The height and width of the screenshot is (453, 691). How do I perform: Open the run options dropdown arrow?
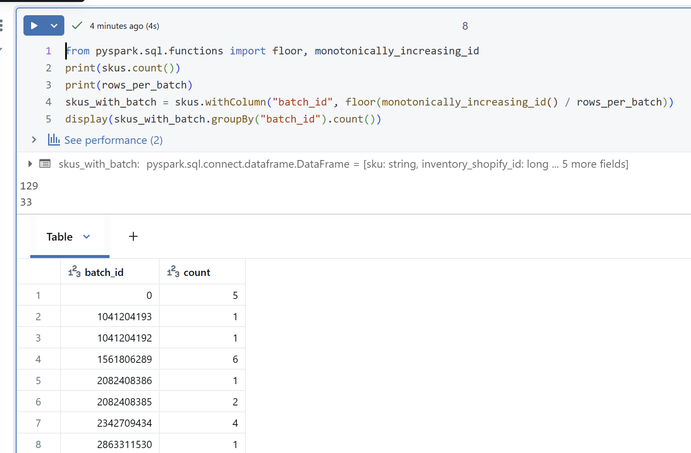click(54, 25)
